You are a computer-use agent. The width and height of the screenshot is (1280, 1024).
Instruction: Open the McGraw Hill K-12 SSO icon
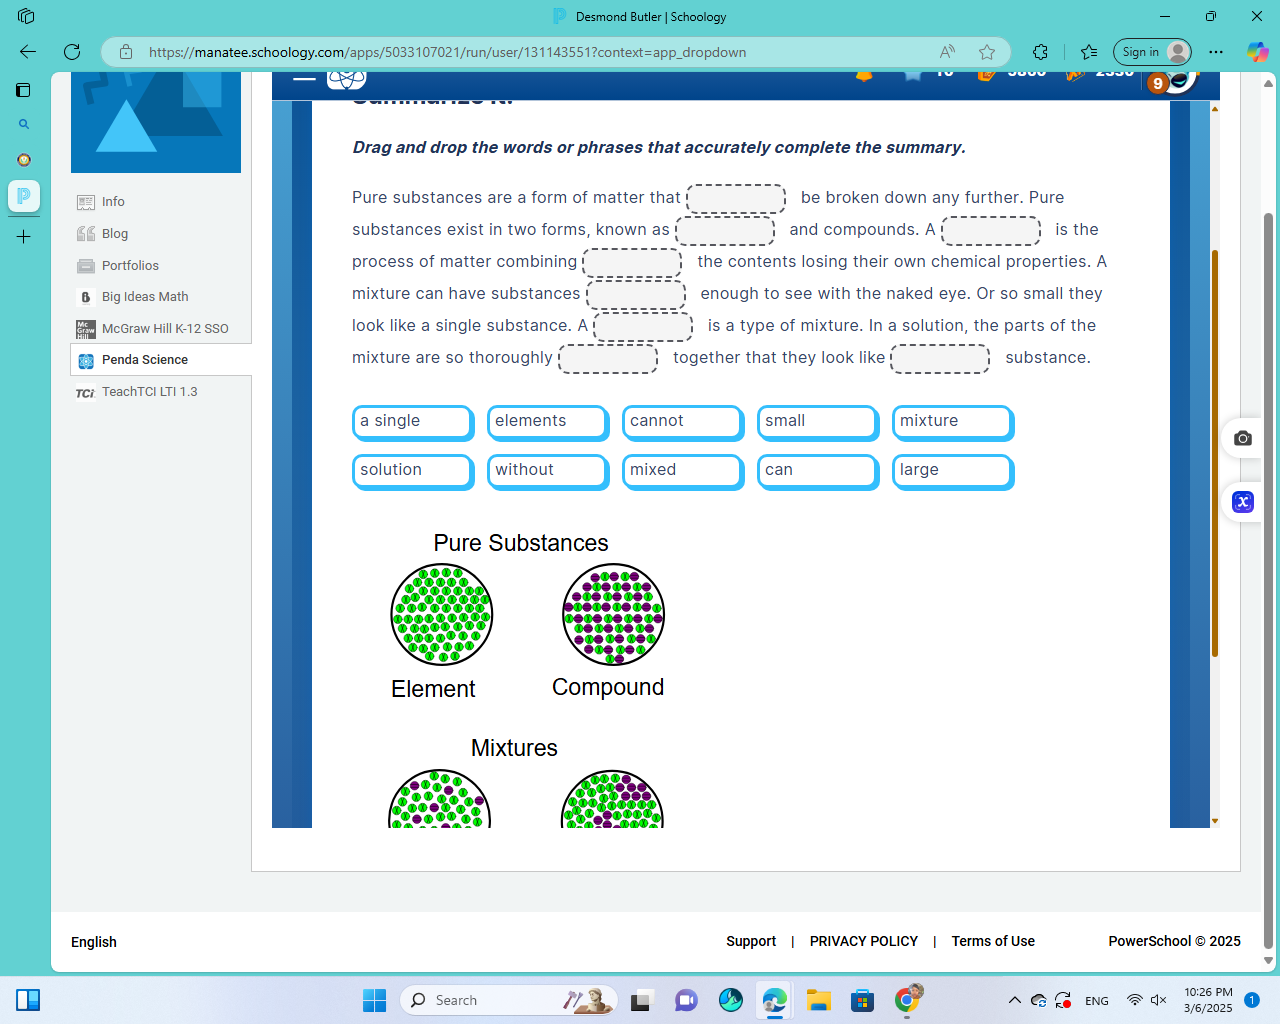coord(86,329)
